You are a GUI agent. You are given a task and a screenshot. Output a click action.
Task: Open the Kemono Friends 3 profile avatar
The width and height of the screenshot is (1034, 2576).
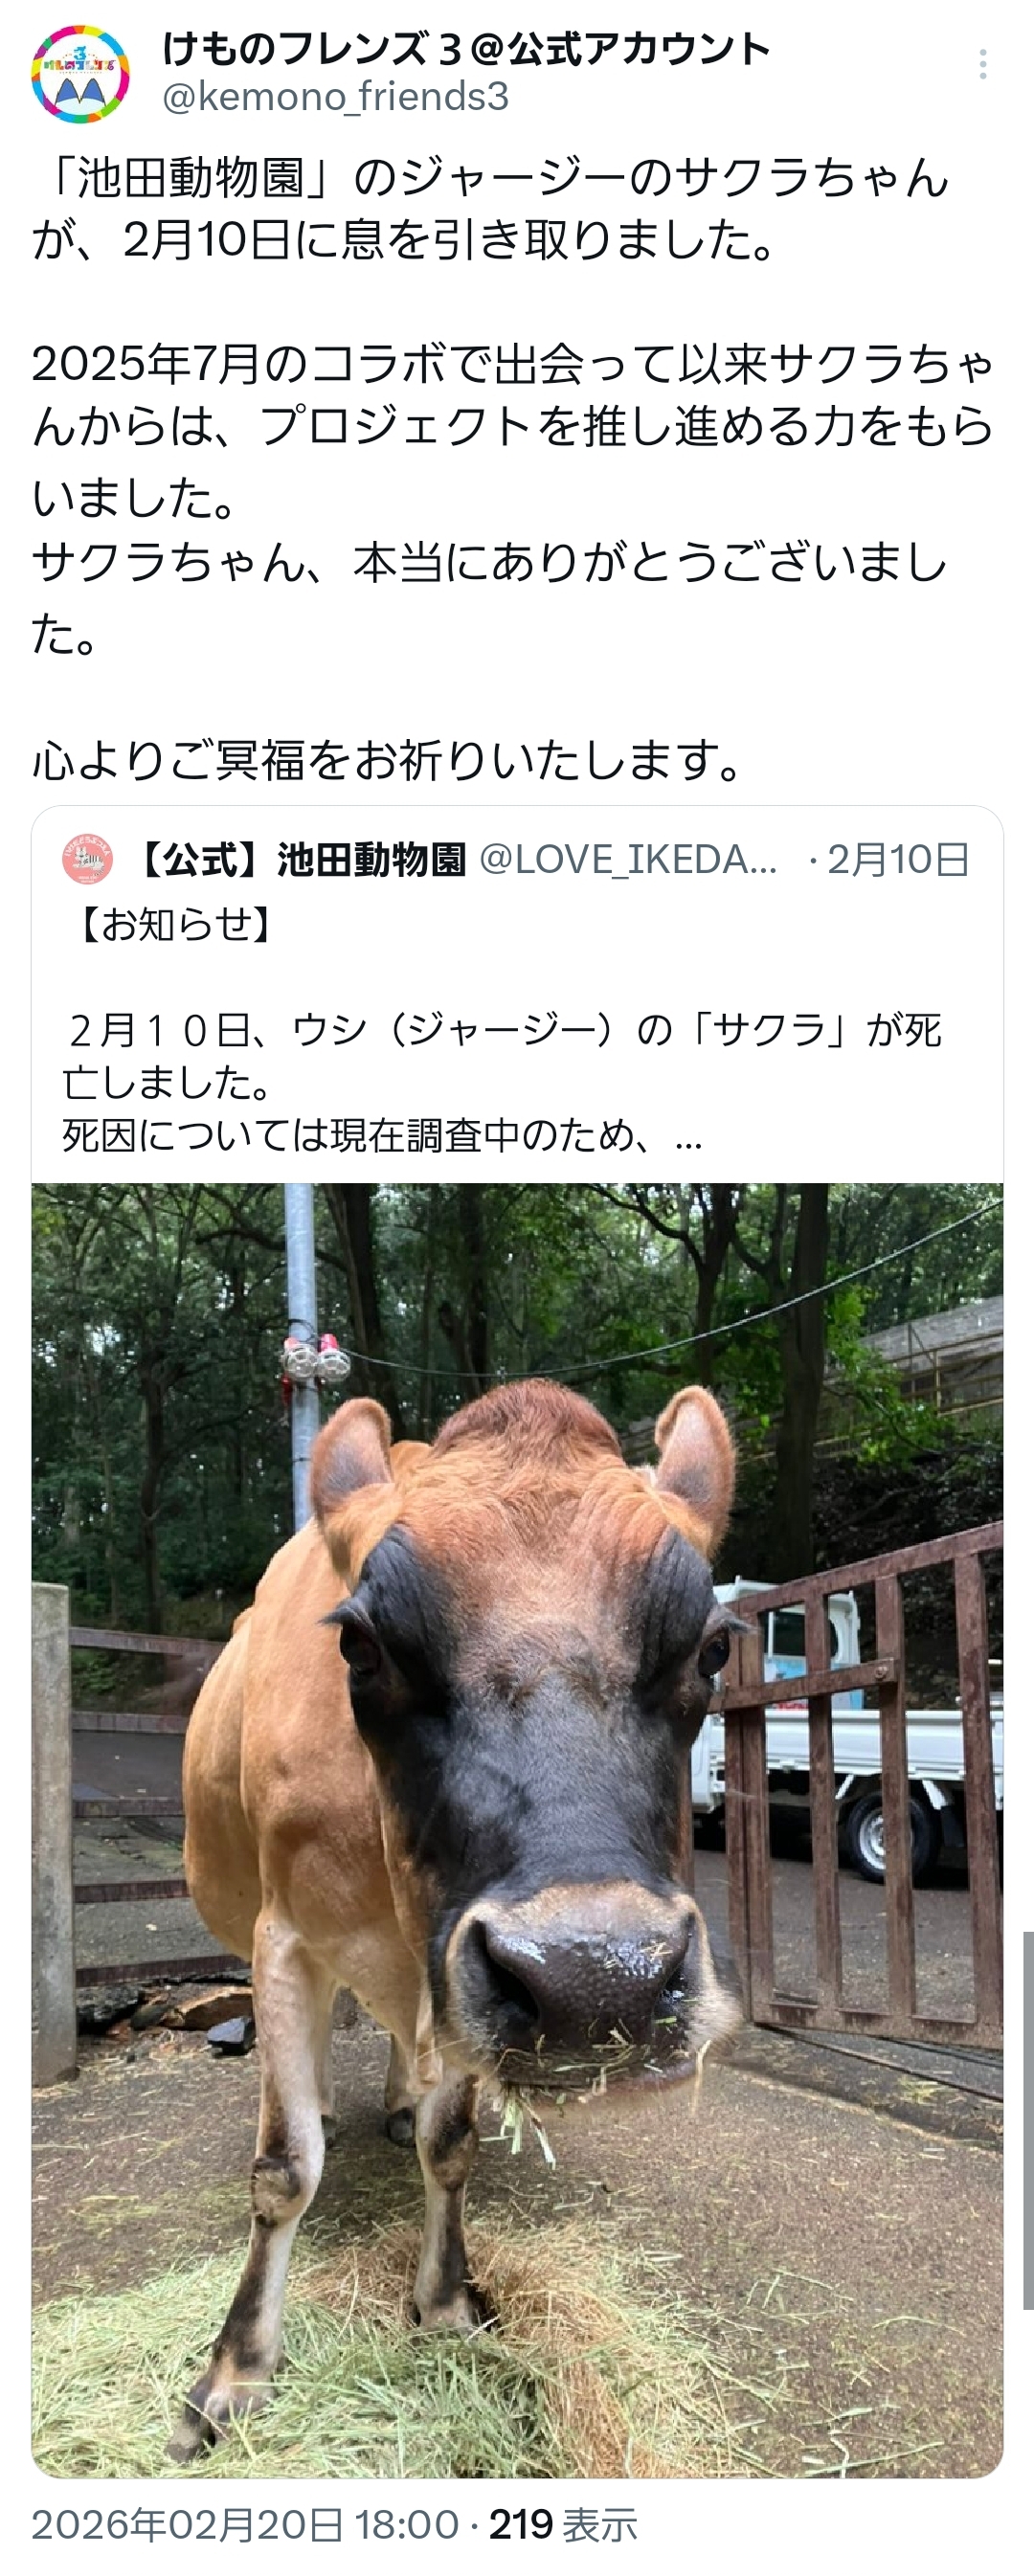pyautogui.click(x=81, y=74)
